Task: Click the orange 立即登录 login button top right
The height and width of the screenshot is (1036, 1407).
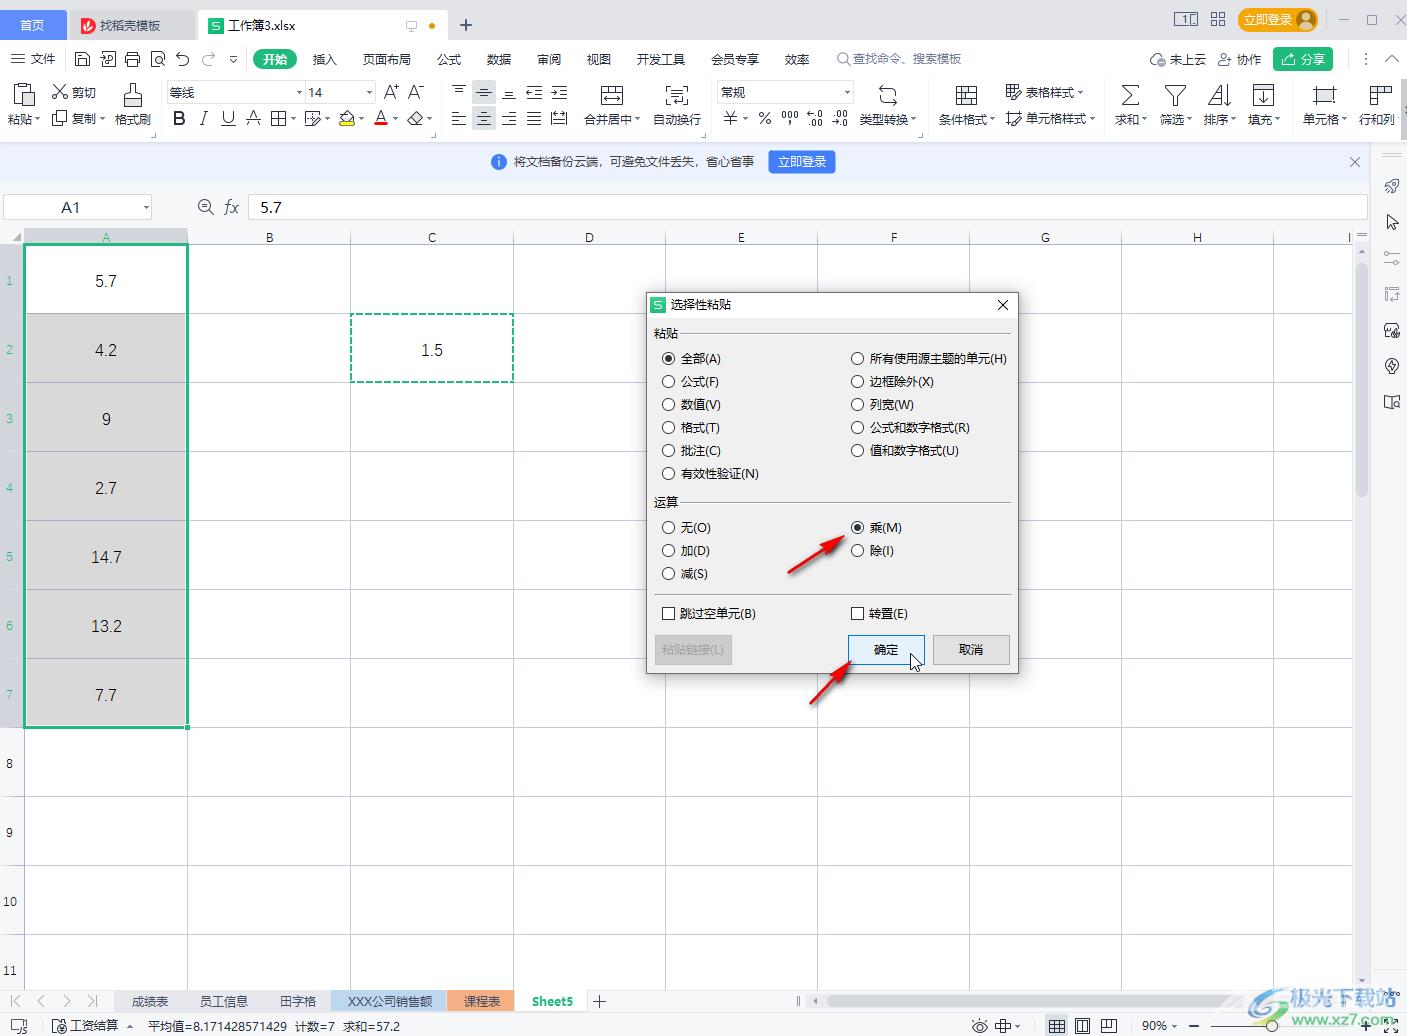Action: tap(1279, 20)
